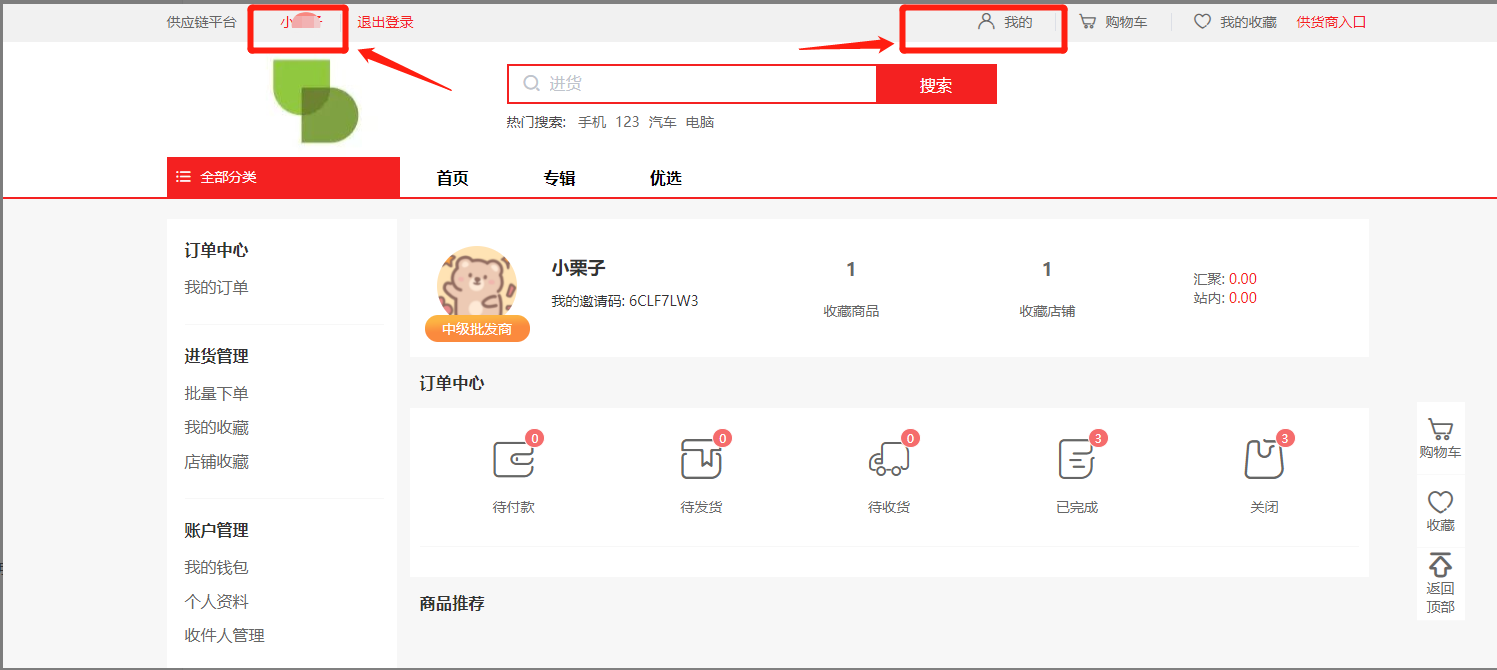Open the 我的 user menu in top bar

pyautogui.click(x=1005, y=22)
